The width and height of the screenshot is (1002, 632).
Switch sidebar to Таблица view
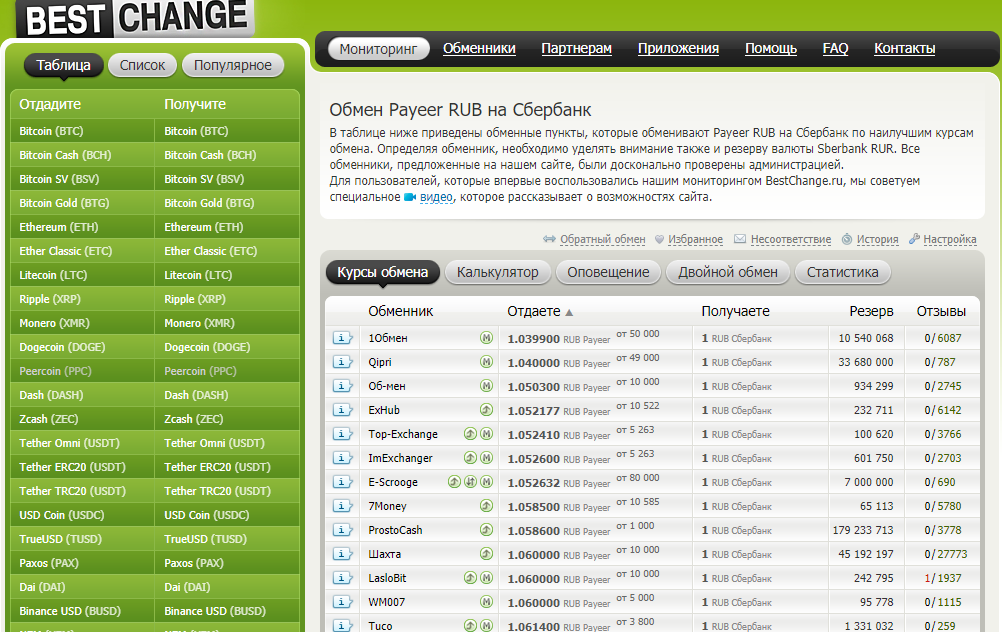63,65
